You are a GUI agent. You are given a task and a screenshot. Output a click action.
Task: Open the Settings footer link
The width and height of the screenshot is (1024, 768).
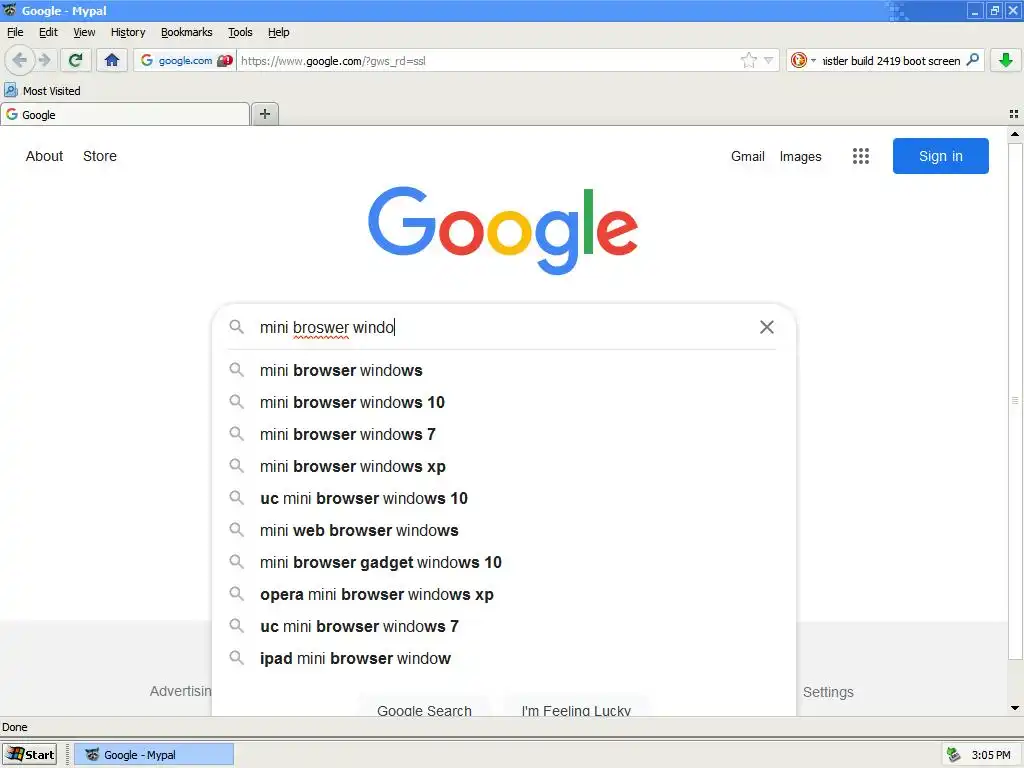click(828, 692)
